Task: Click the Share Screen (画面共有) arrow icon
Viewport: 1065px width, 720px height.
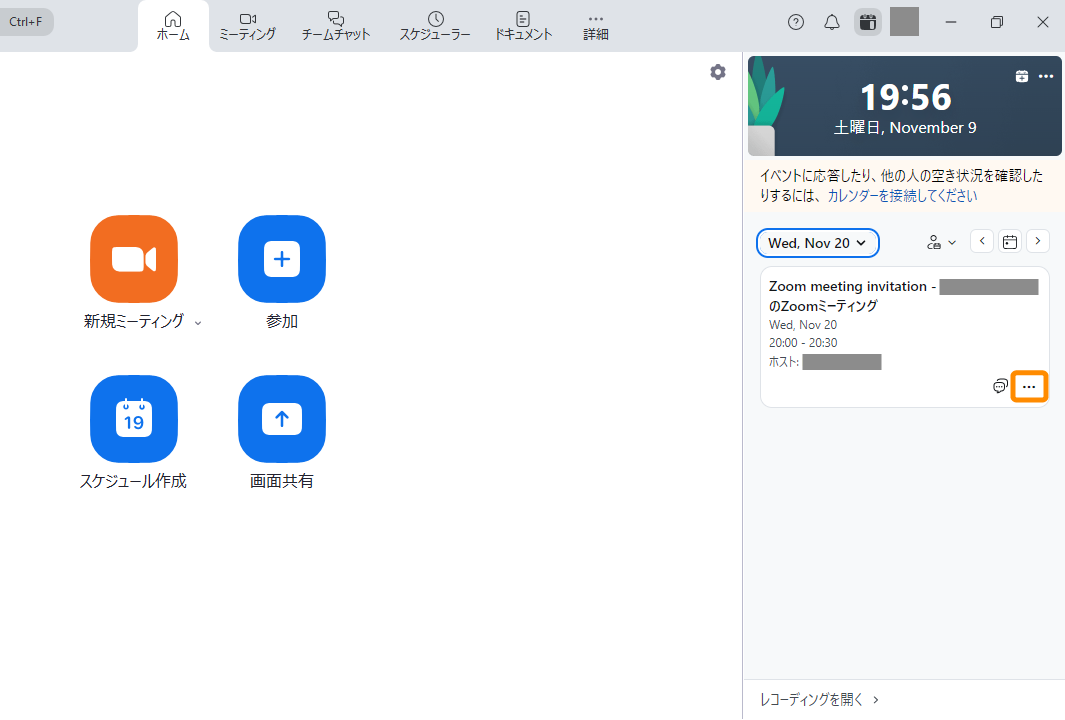Action: click(282, 419)
